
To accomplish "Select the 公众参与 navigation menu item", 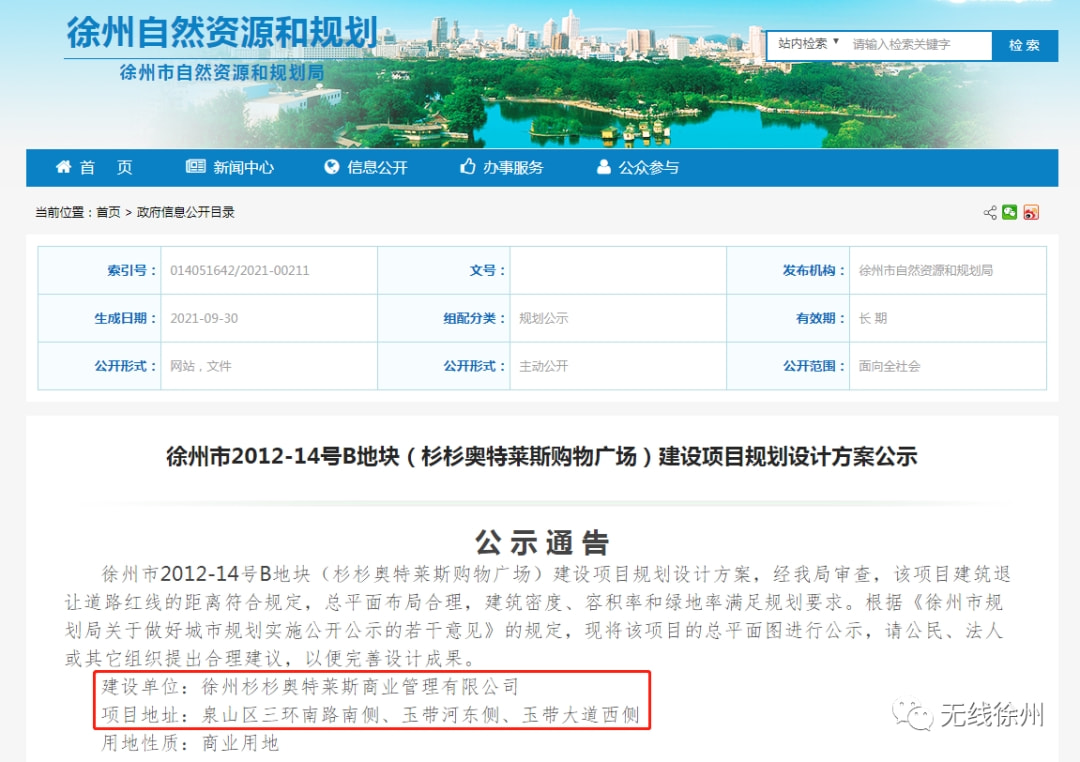I will click(x=648, y=167).
